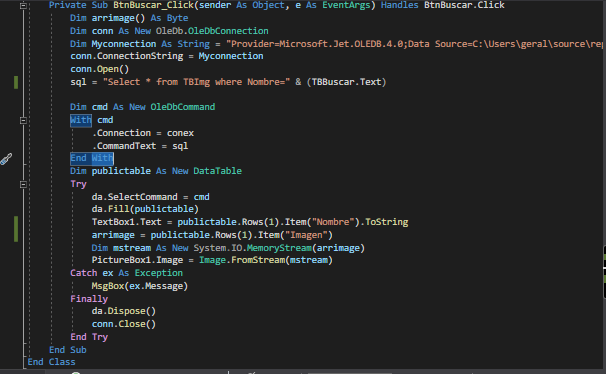Click the "Imagen" string literal
The image size is (606, 374).
pyautogui.click(x=306, y=235)
